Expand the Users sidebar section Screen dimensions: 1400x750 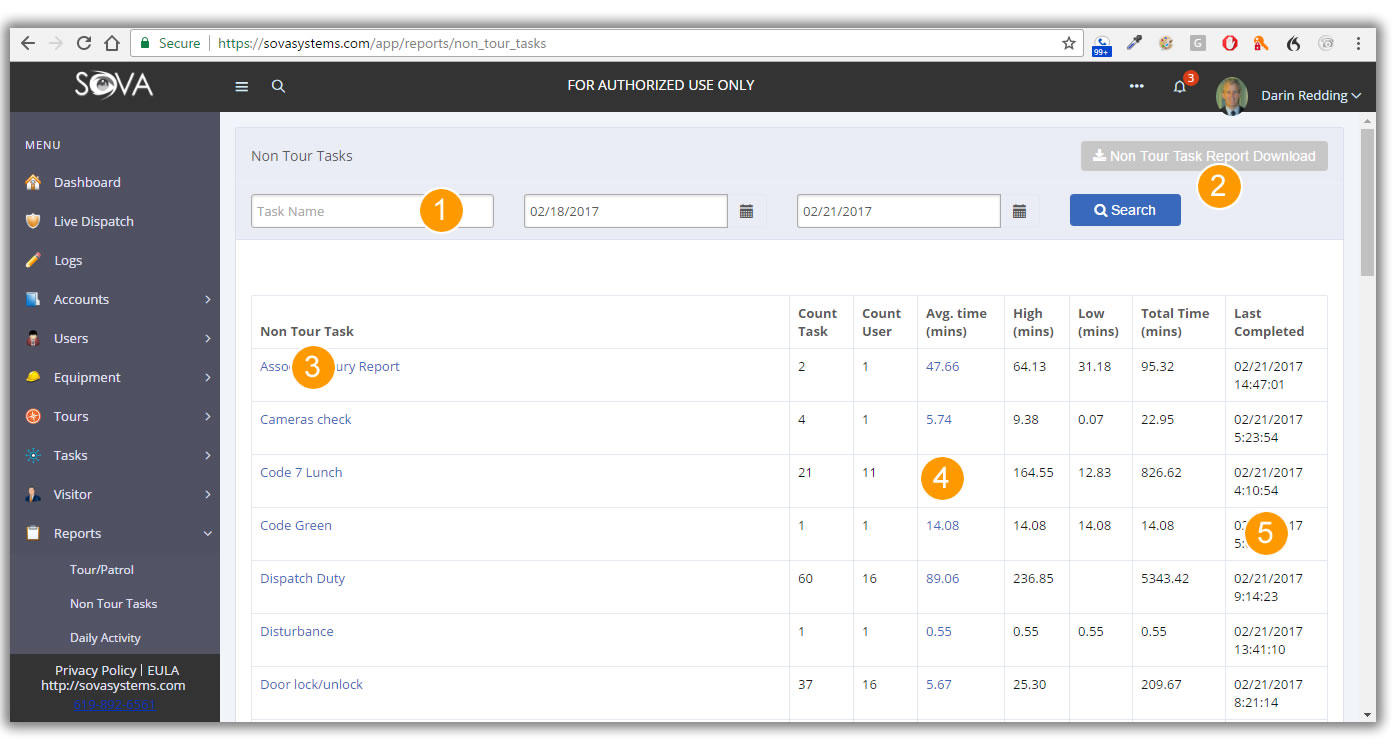tap(115, 338)
